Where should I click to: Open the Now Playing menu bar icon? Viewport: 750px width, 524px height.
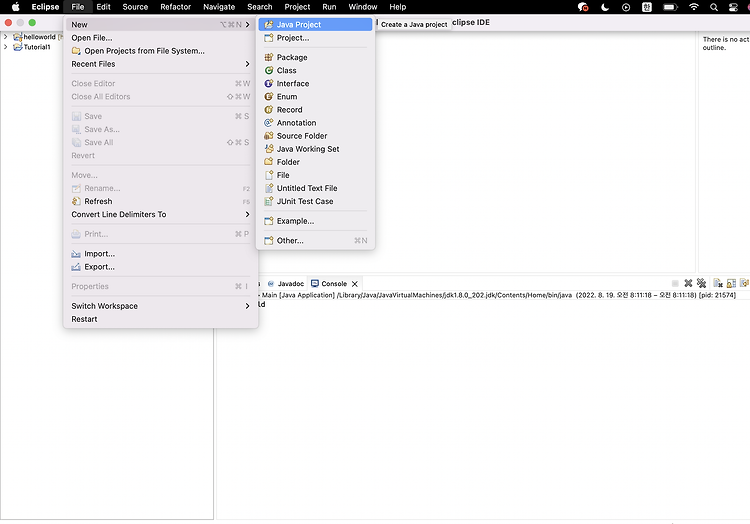[x=626, y=7]
